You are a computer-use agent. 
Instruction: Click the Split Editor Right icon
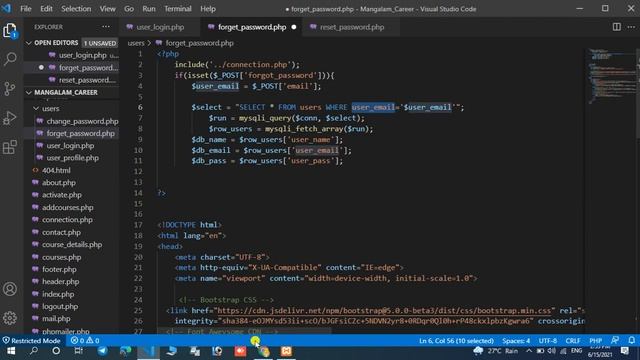(x=617, y=27)
